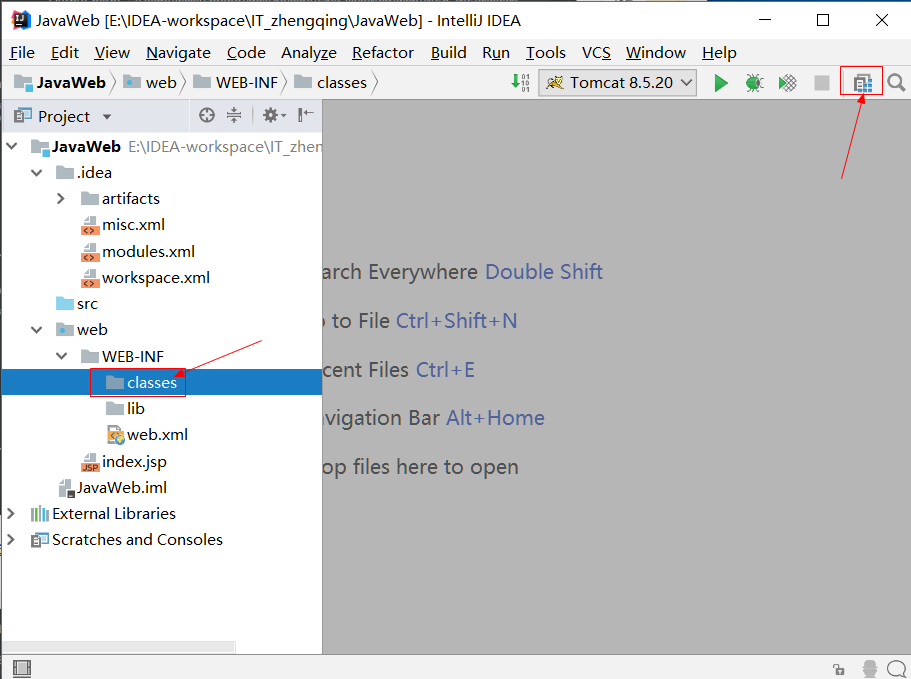Screen dimensions: 911x679
Task: Collapse all icon in Project panel
Action: [234, 115]
